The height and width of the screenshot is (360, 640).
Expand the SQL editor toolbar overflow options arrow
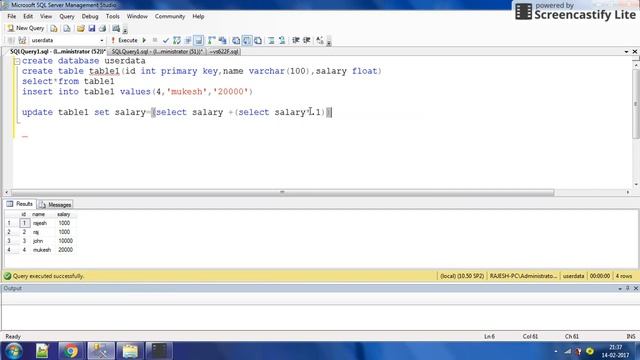point(329,41)
